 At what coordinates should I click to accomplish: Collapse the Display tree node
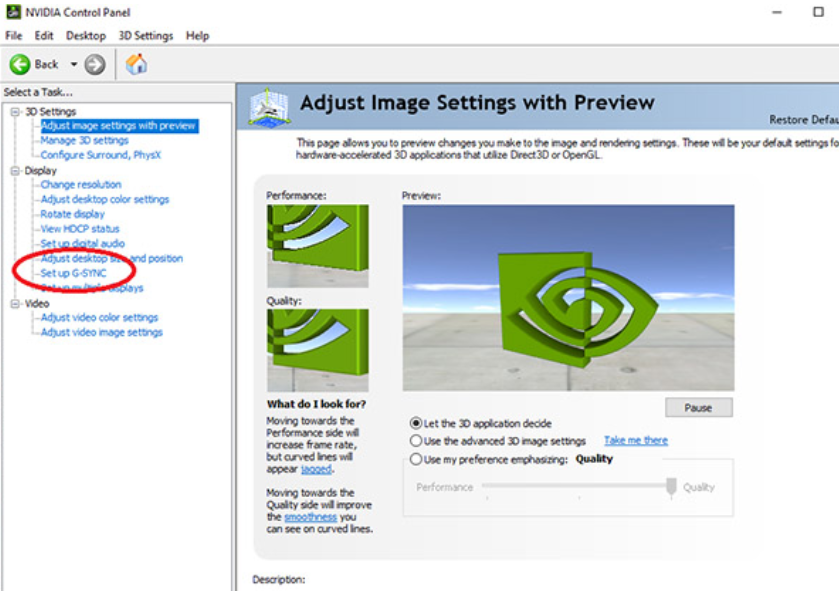tap(16, 171)
